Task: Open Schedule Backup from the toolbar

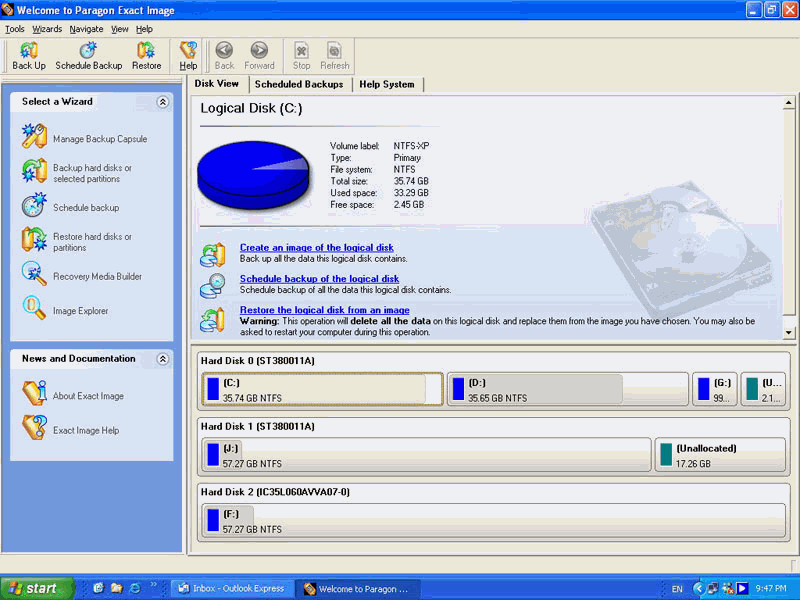Action: click(x=89, y=56)
